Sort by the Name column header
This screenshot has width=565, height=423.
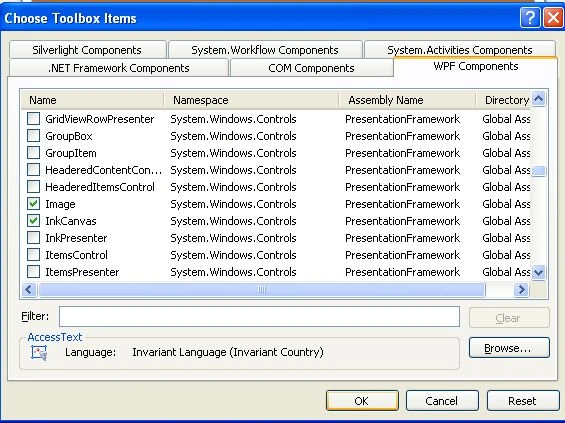pos(92,100)
